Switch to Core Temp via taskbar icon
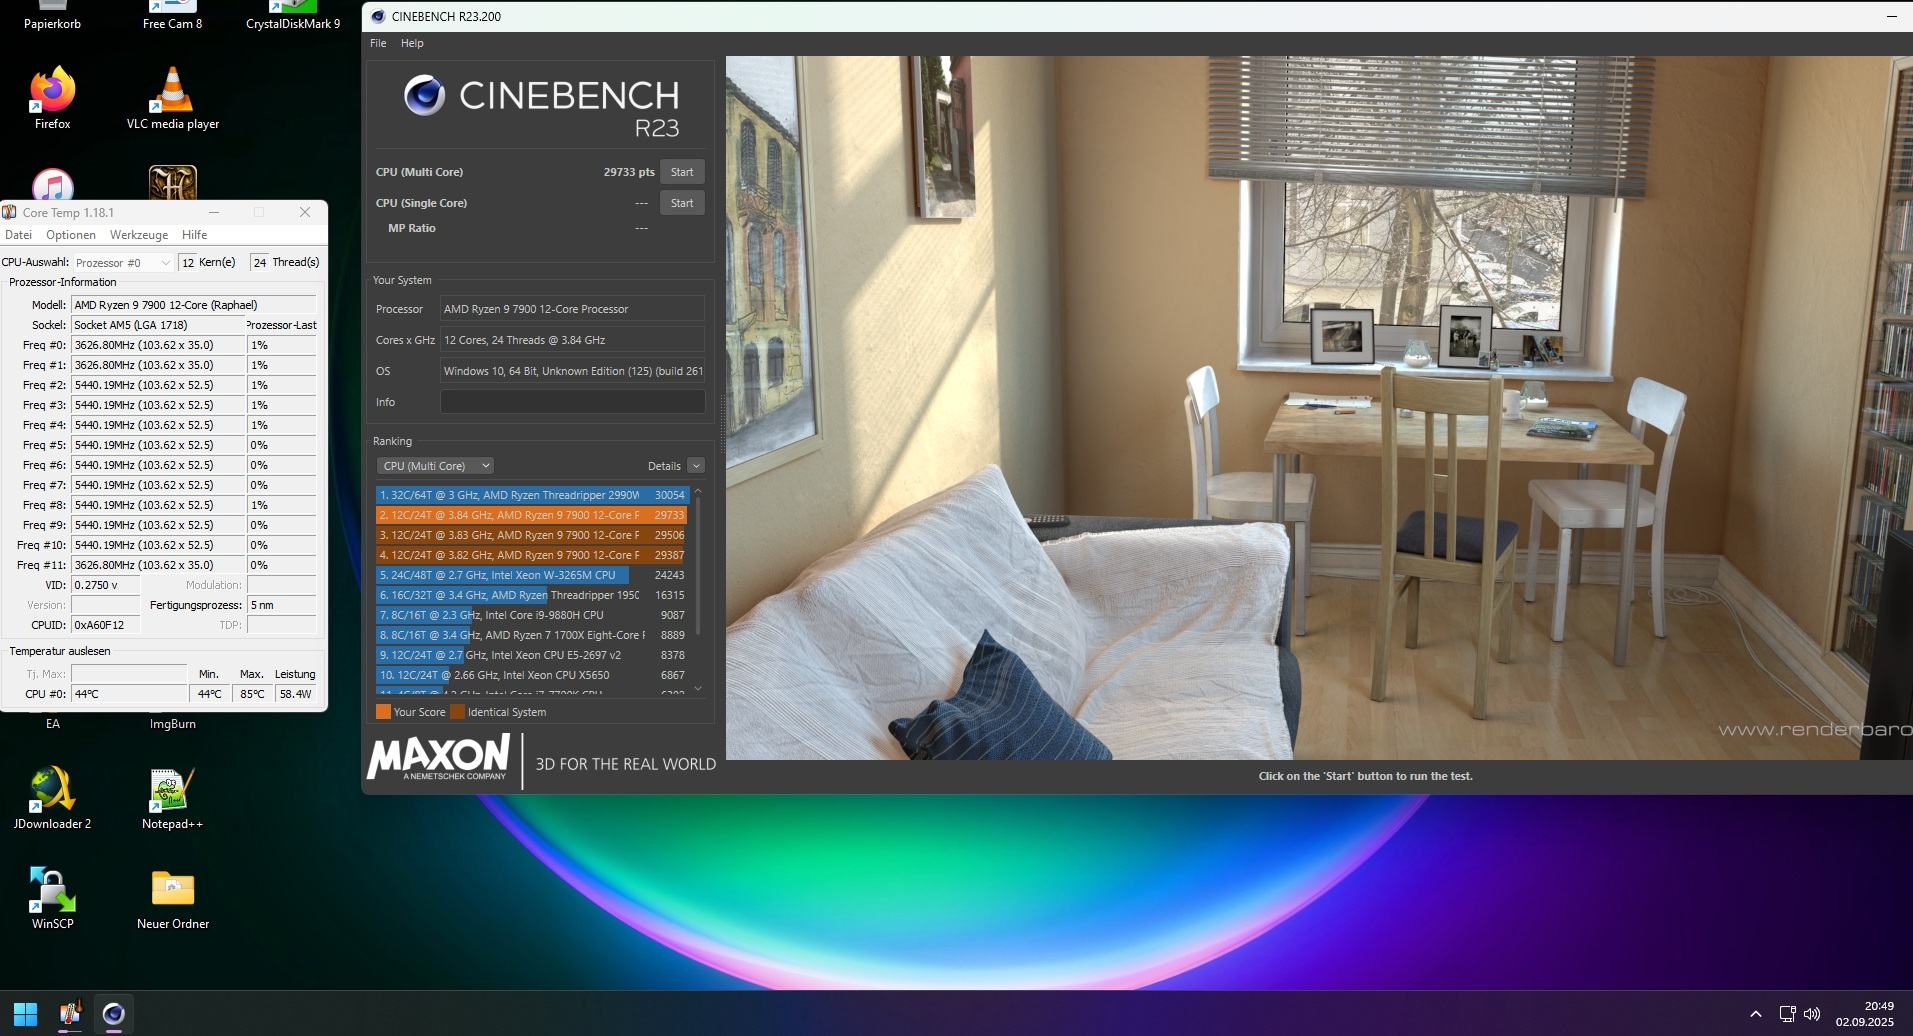1913x1036 pixels. (70, 1013)
